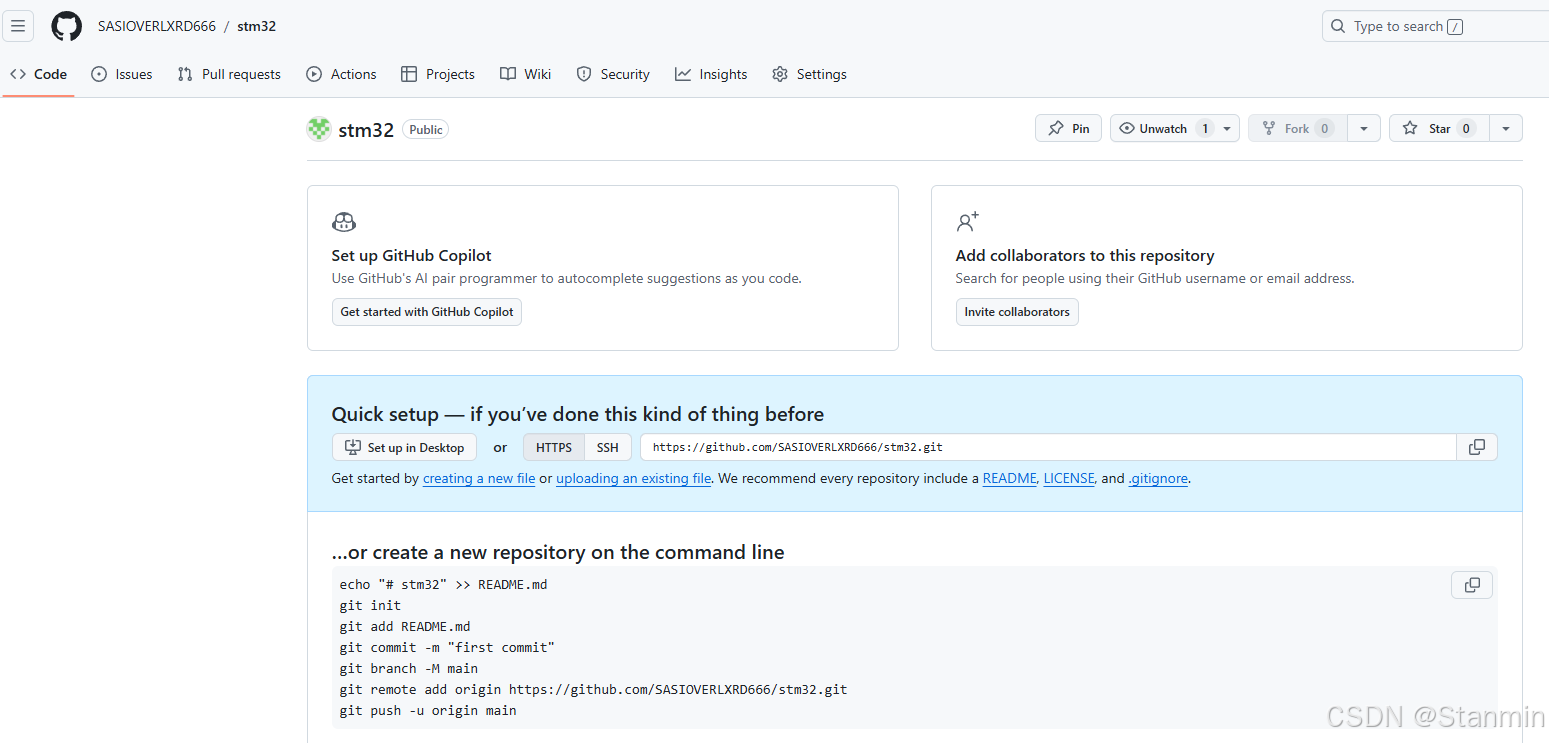The width and height of the screenshot is (1549, 743).
Task: Click the Fork button
Action: pos(1298,128)
